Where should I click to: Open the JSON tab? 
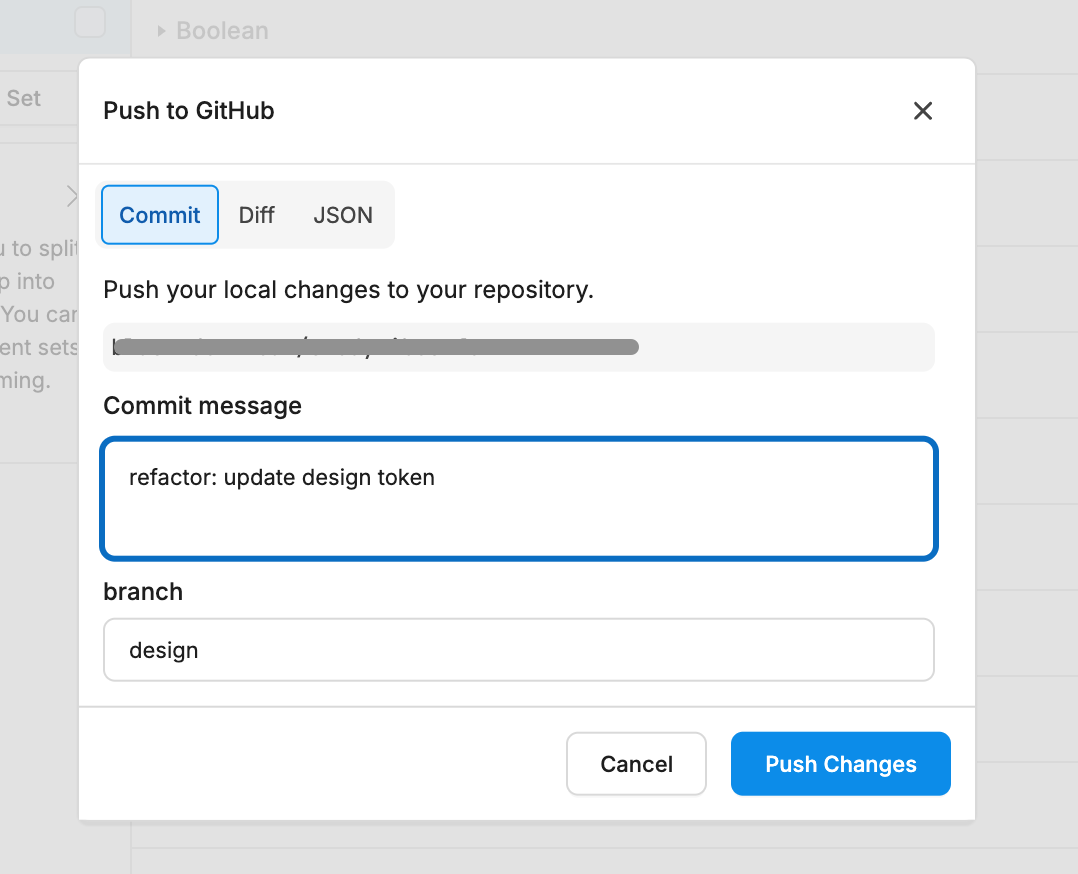(x=343, y=215)
